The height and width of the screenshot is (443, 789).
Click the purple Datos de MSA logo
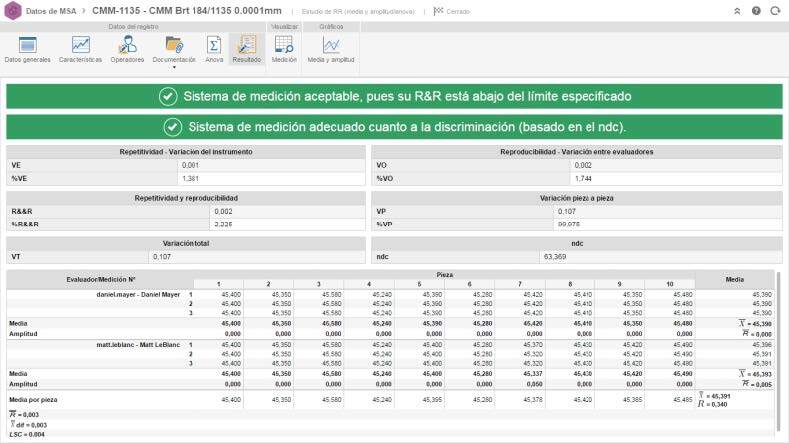11,10
